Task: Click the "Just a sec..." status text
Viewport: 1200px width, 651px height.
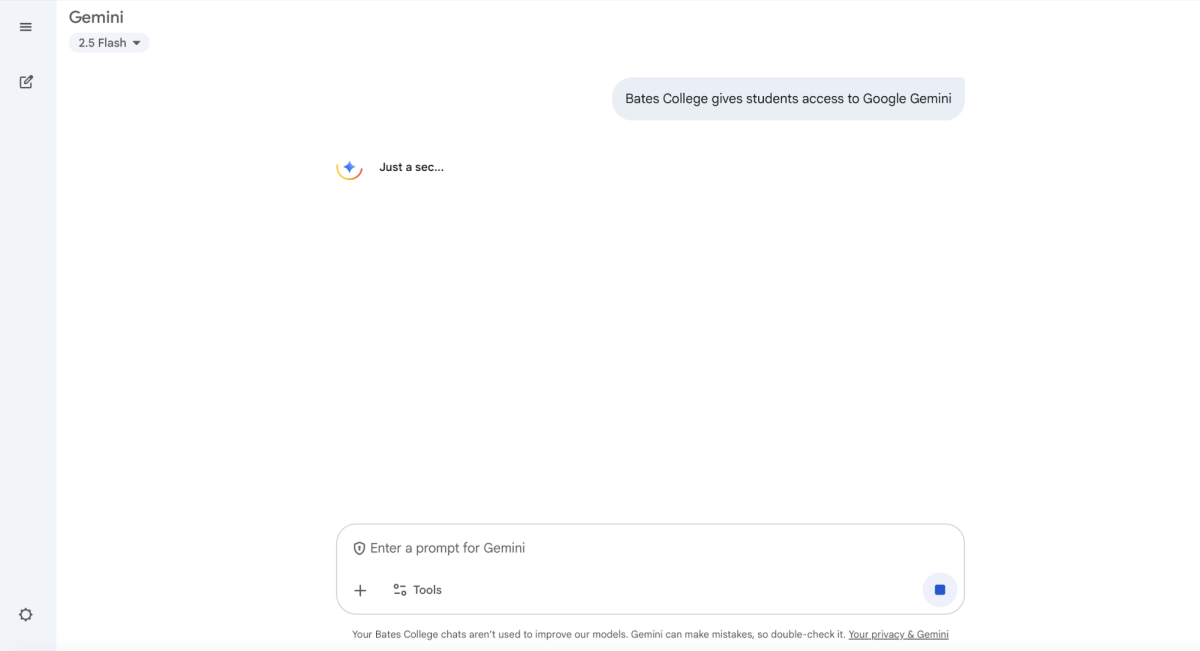Action: 411,167
